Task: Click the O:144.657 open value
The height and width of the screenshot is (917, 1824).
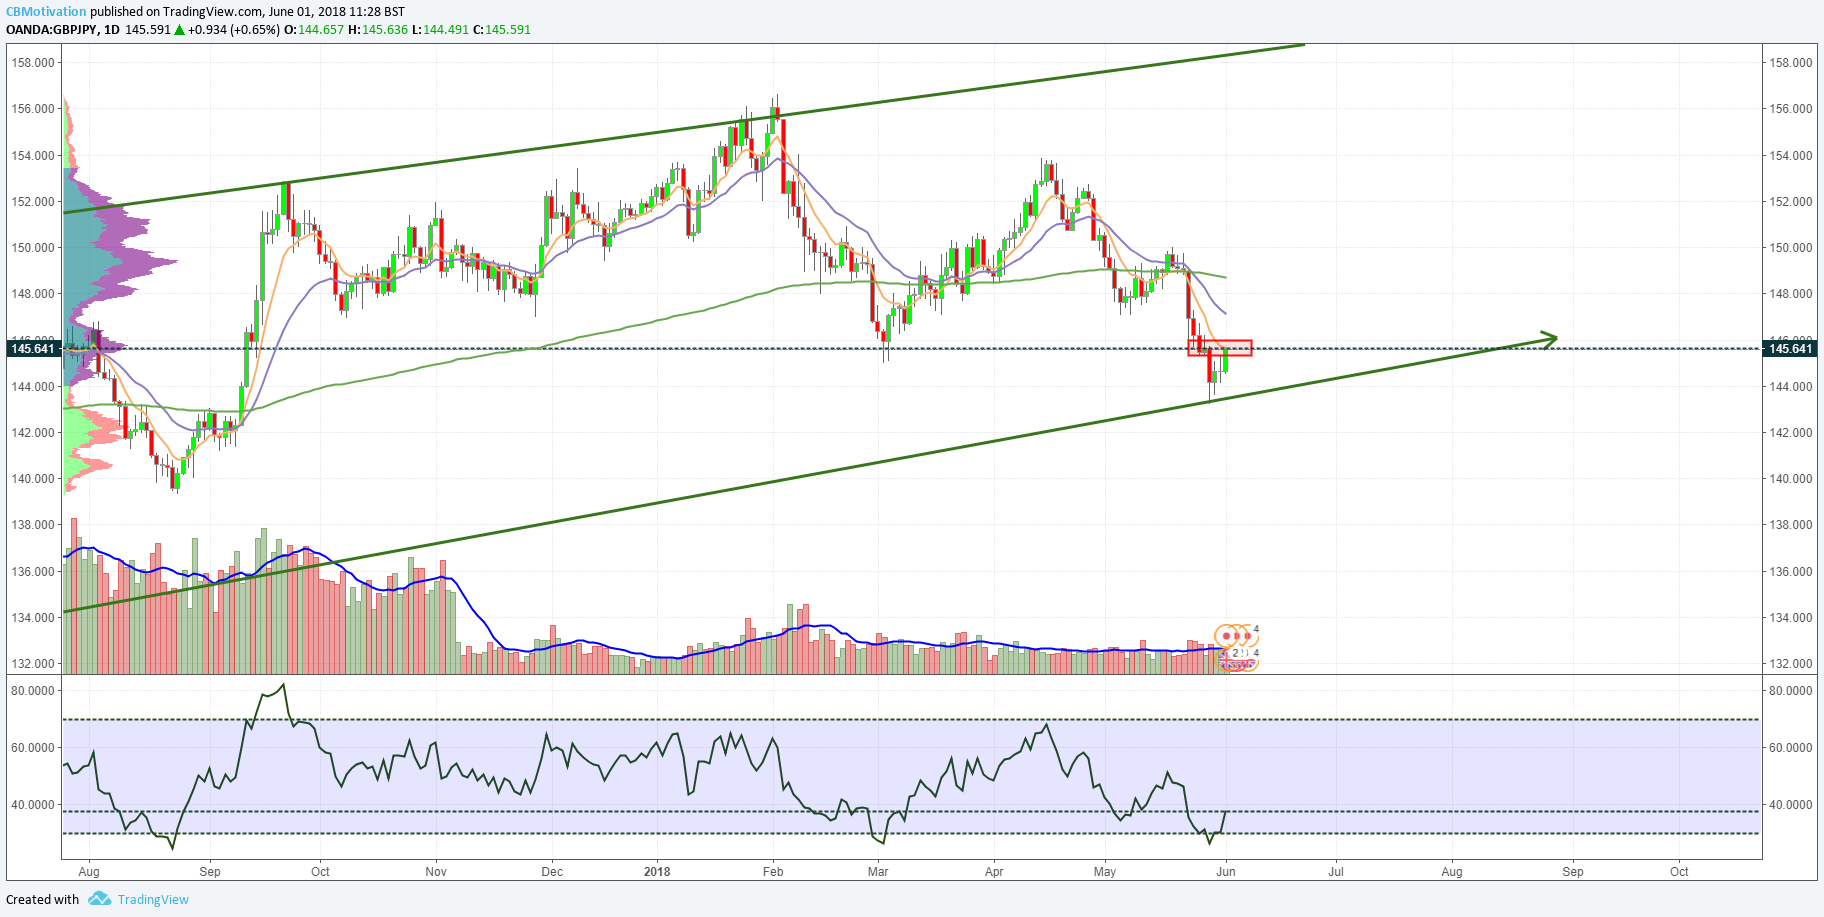Action: [x=314, y=30]
